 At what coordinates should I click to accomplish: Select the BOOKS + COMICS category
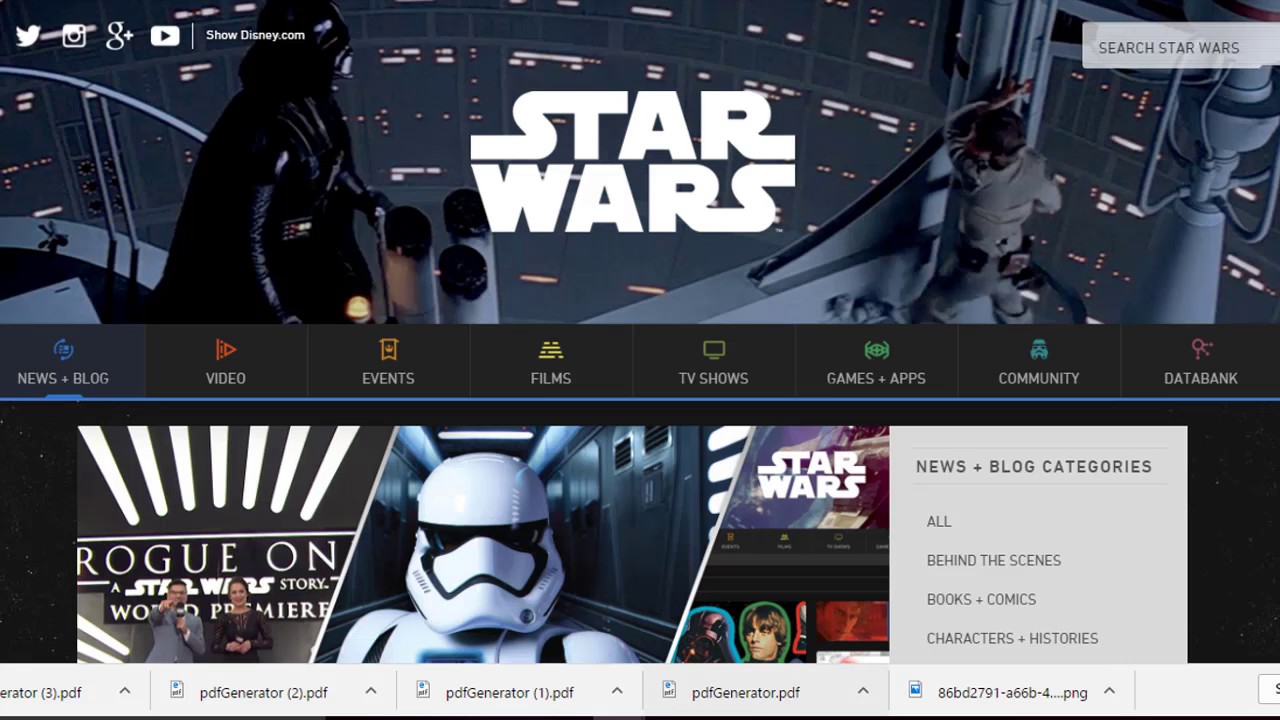pos(981,599)
